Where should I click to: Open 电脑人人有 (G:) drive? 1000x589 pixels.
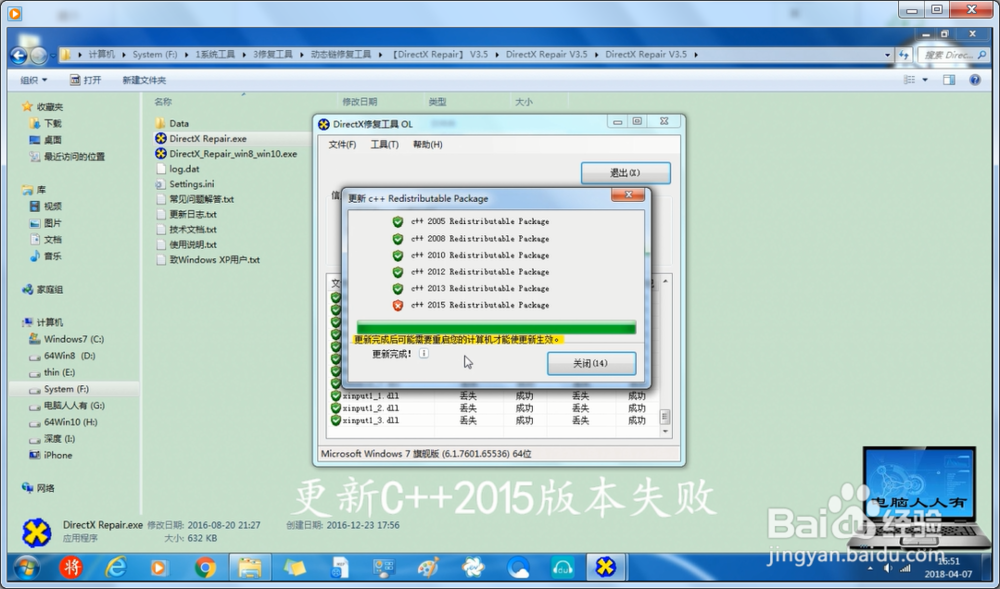[66, 405]
